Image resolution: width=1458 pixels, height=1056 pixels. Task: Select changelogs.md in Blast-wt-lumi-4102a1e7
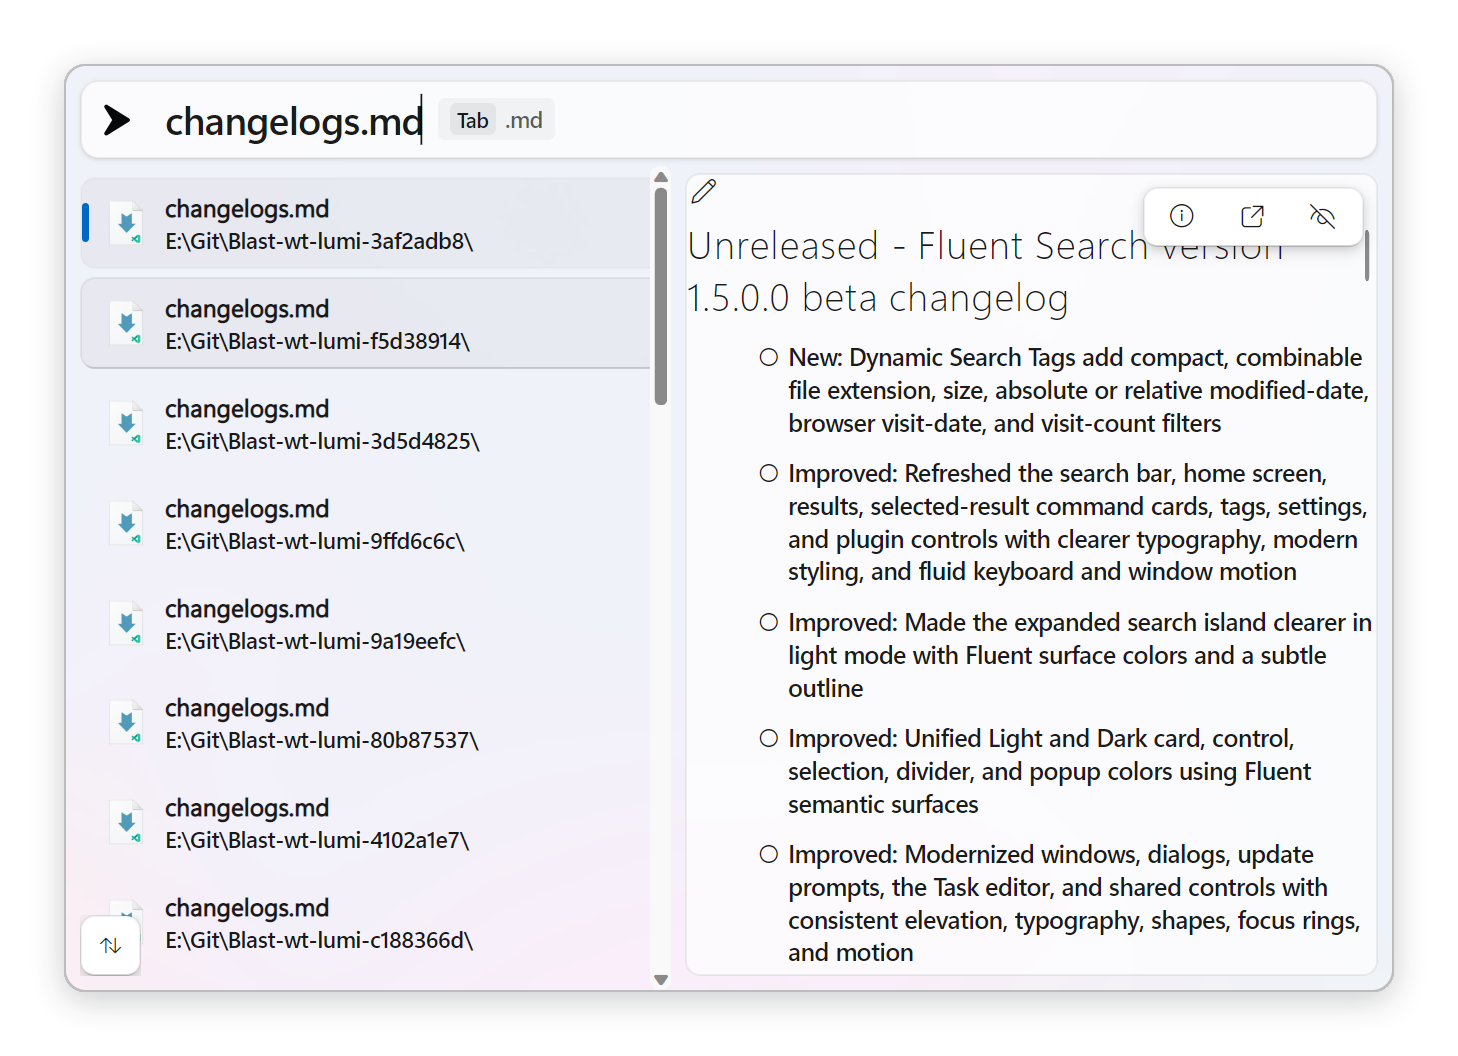[x=366, y=823]
